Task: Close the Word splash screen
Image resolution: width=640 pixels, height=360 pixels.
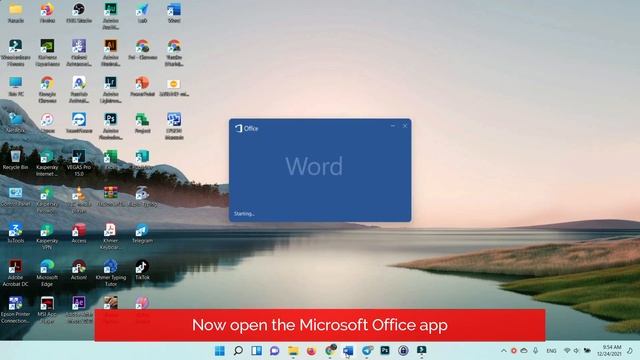Action: click(x=405, y=126)
